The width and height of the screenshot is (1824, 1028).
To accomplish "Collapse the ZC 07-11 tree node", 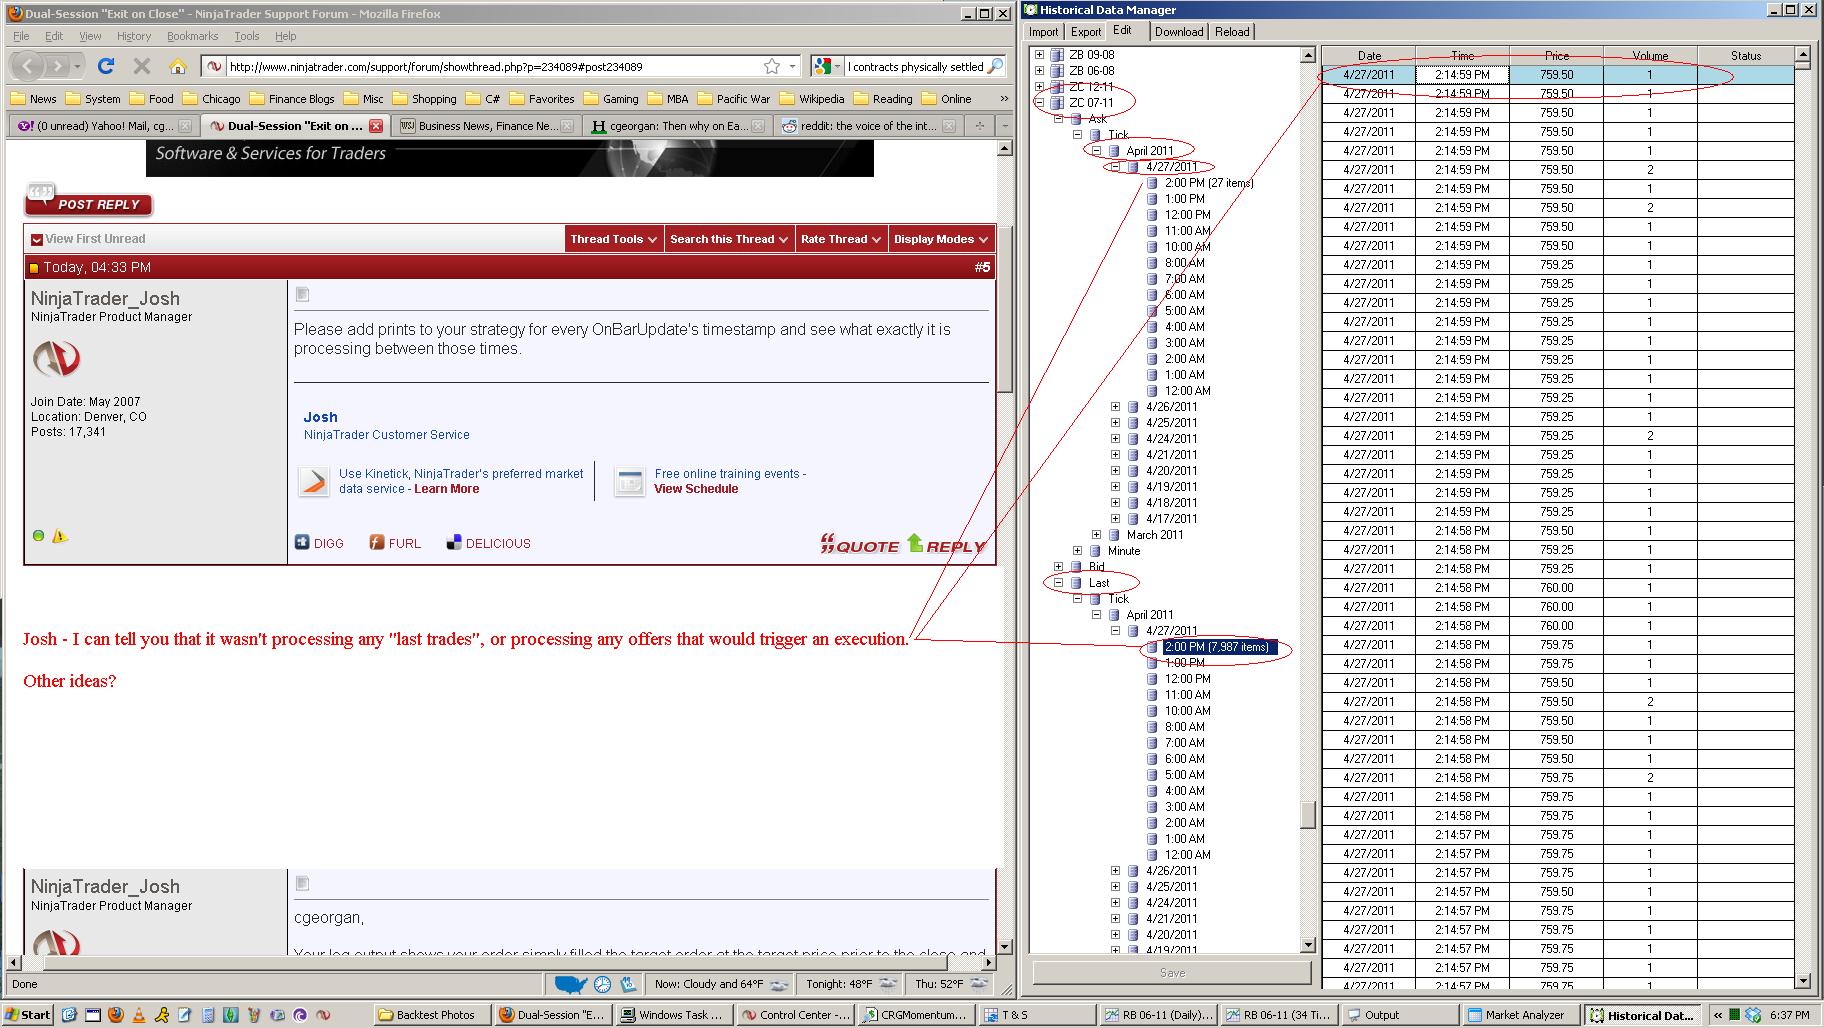I will pos(1039,103).
